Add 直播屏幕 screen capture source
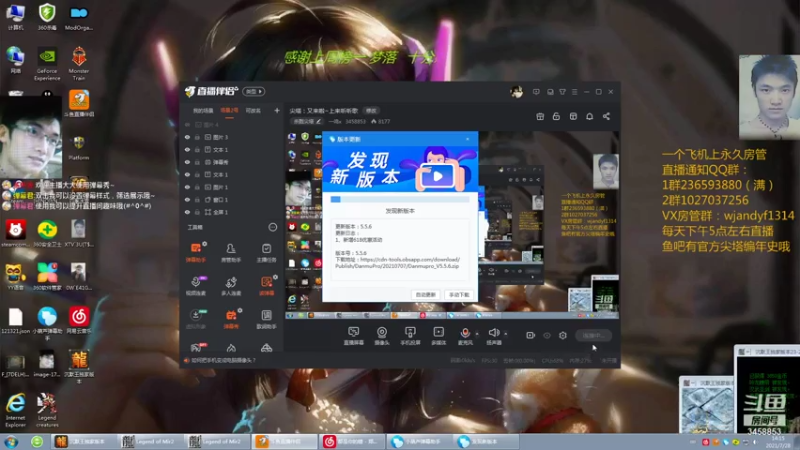This screenshot has width=800, height=450. (x=353, y=336)
